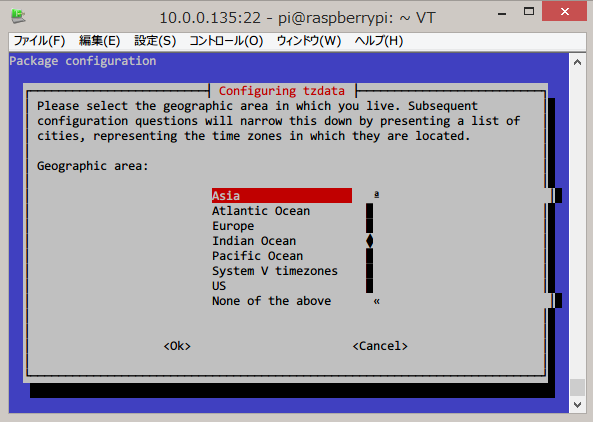Viewport: 593px width, 422px height.
Task: Open the 編集(E) menu
Action: pos(99,40)
